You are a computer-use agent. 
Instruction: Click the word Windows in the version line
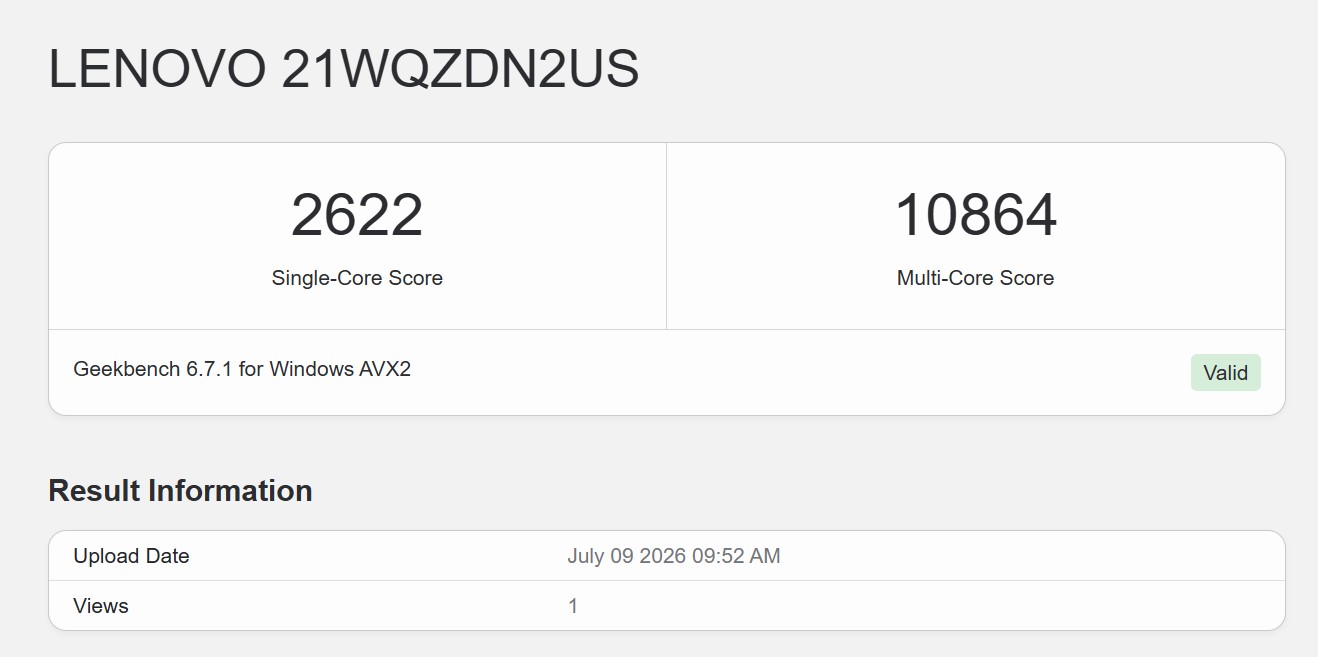point(312,369)
